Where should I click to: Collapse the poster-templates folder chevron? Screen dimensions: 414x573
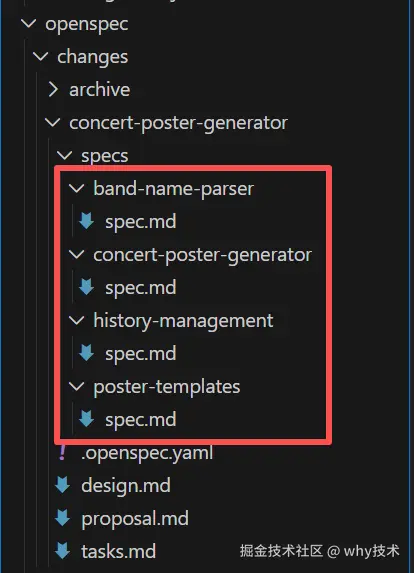77,386
